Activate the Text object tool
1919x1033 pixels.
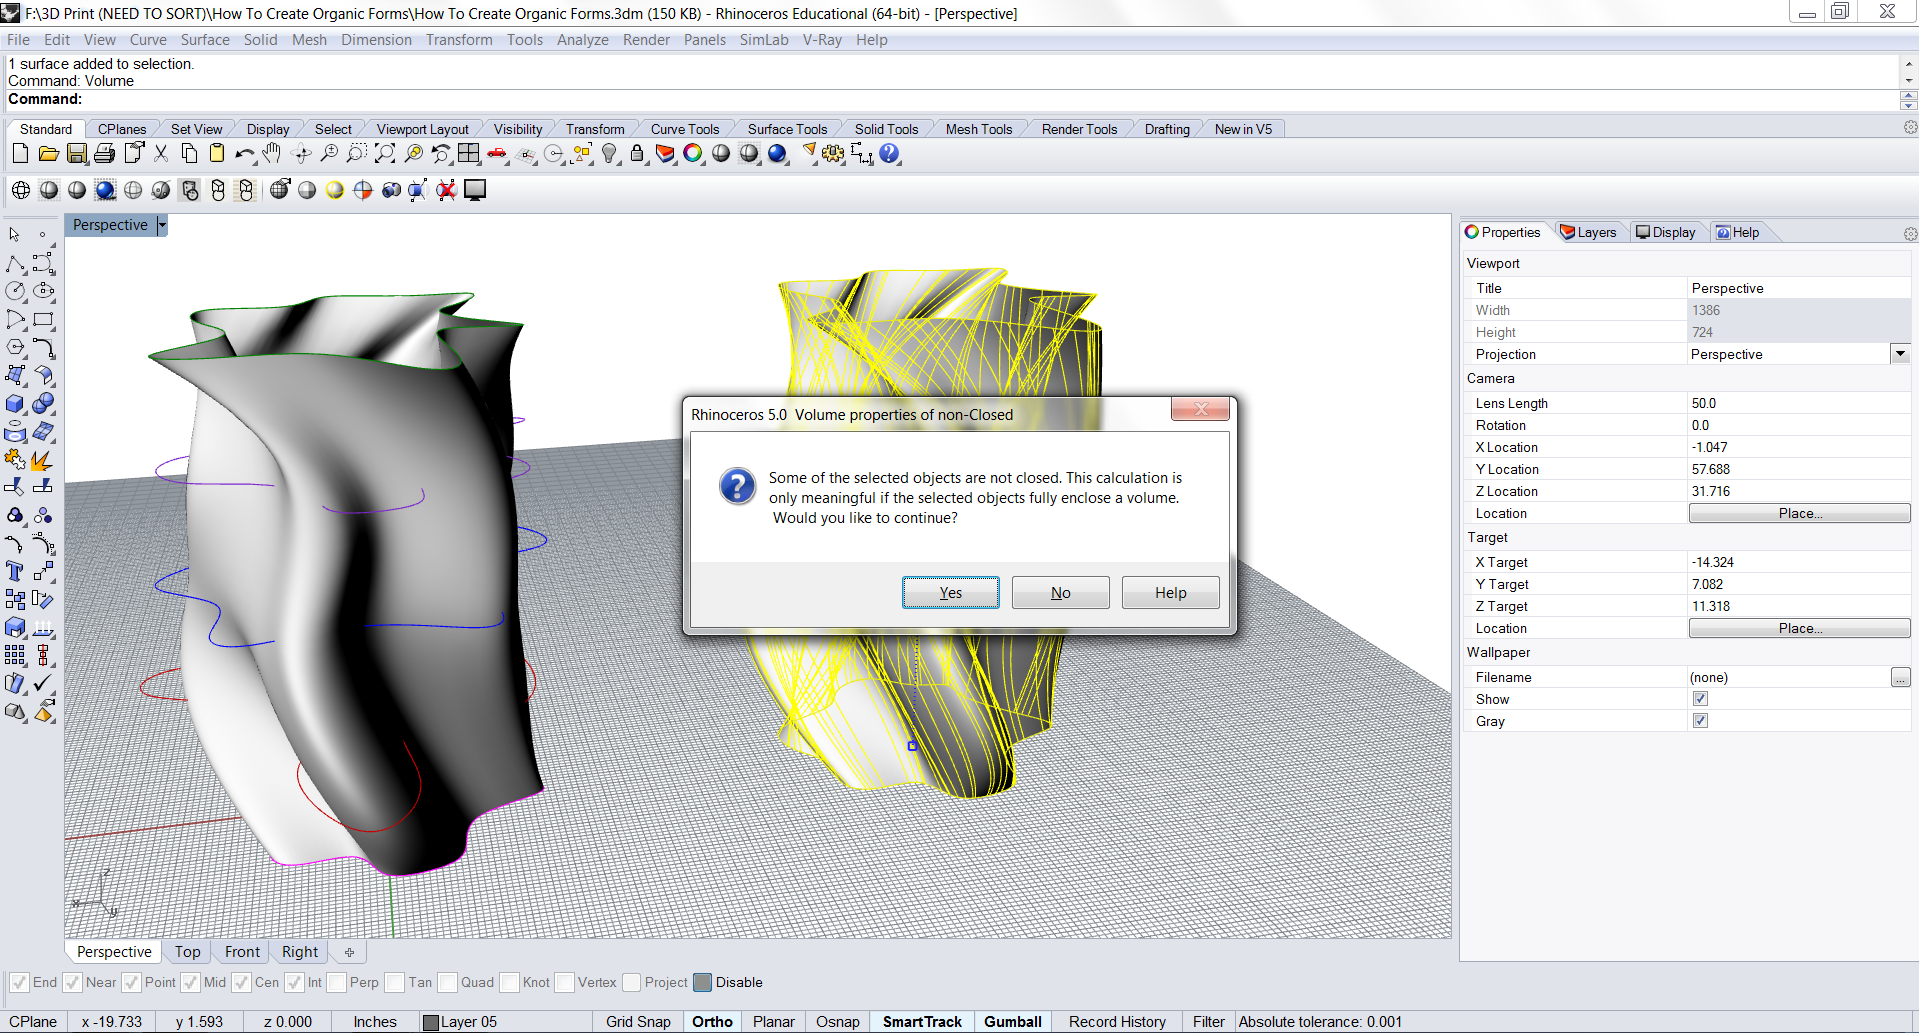tap(14, 571)
